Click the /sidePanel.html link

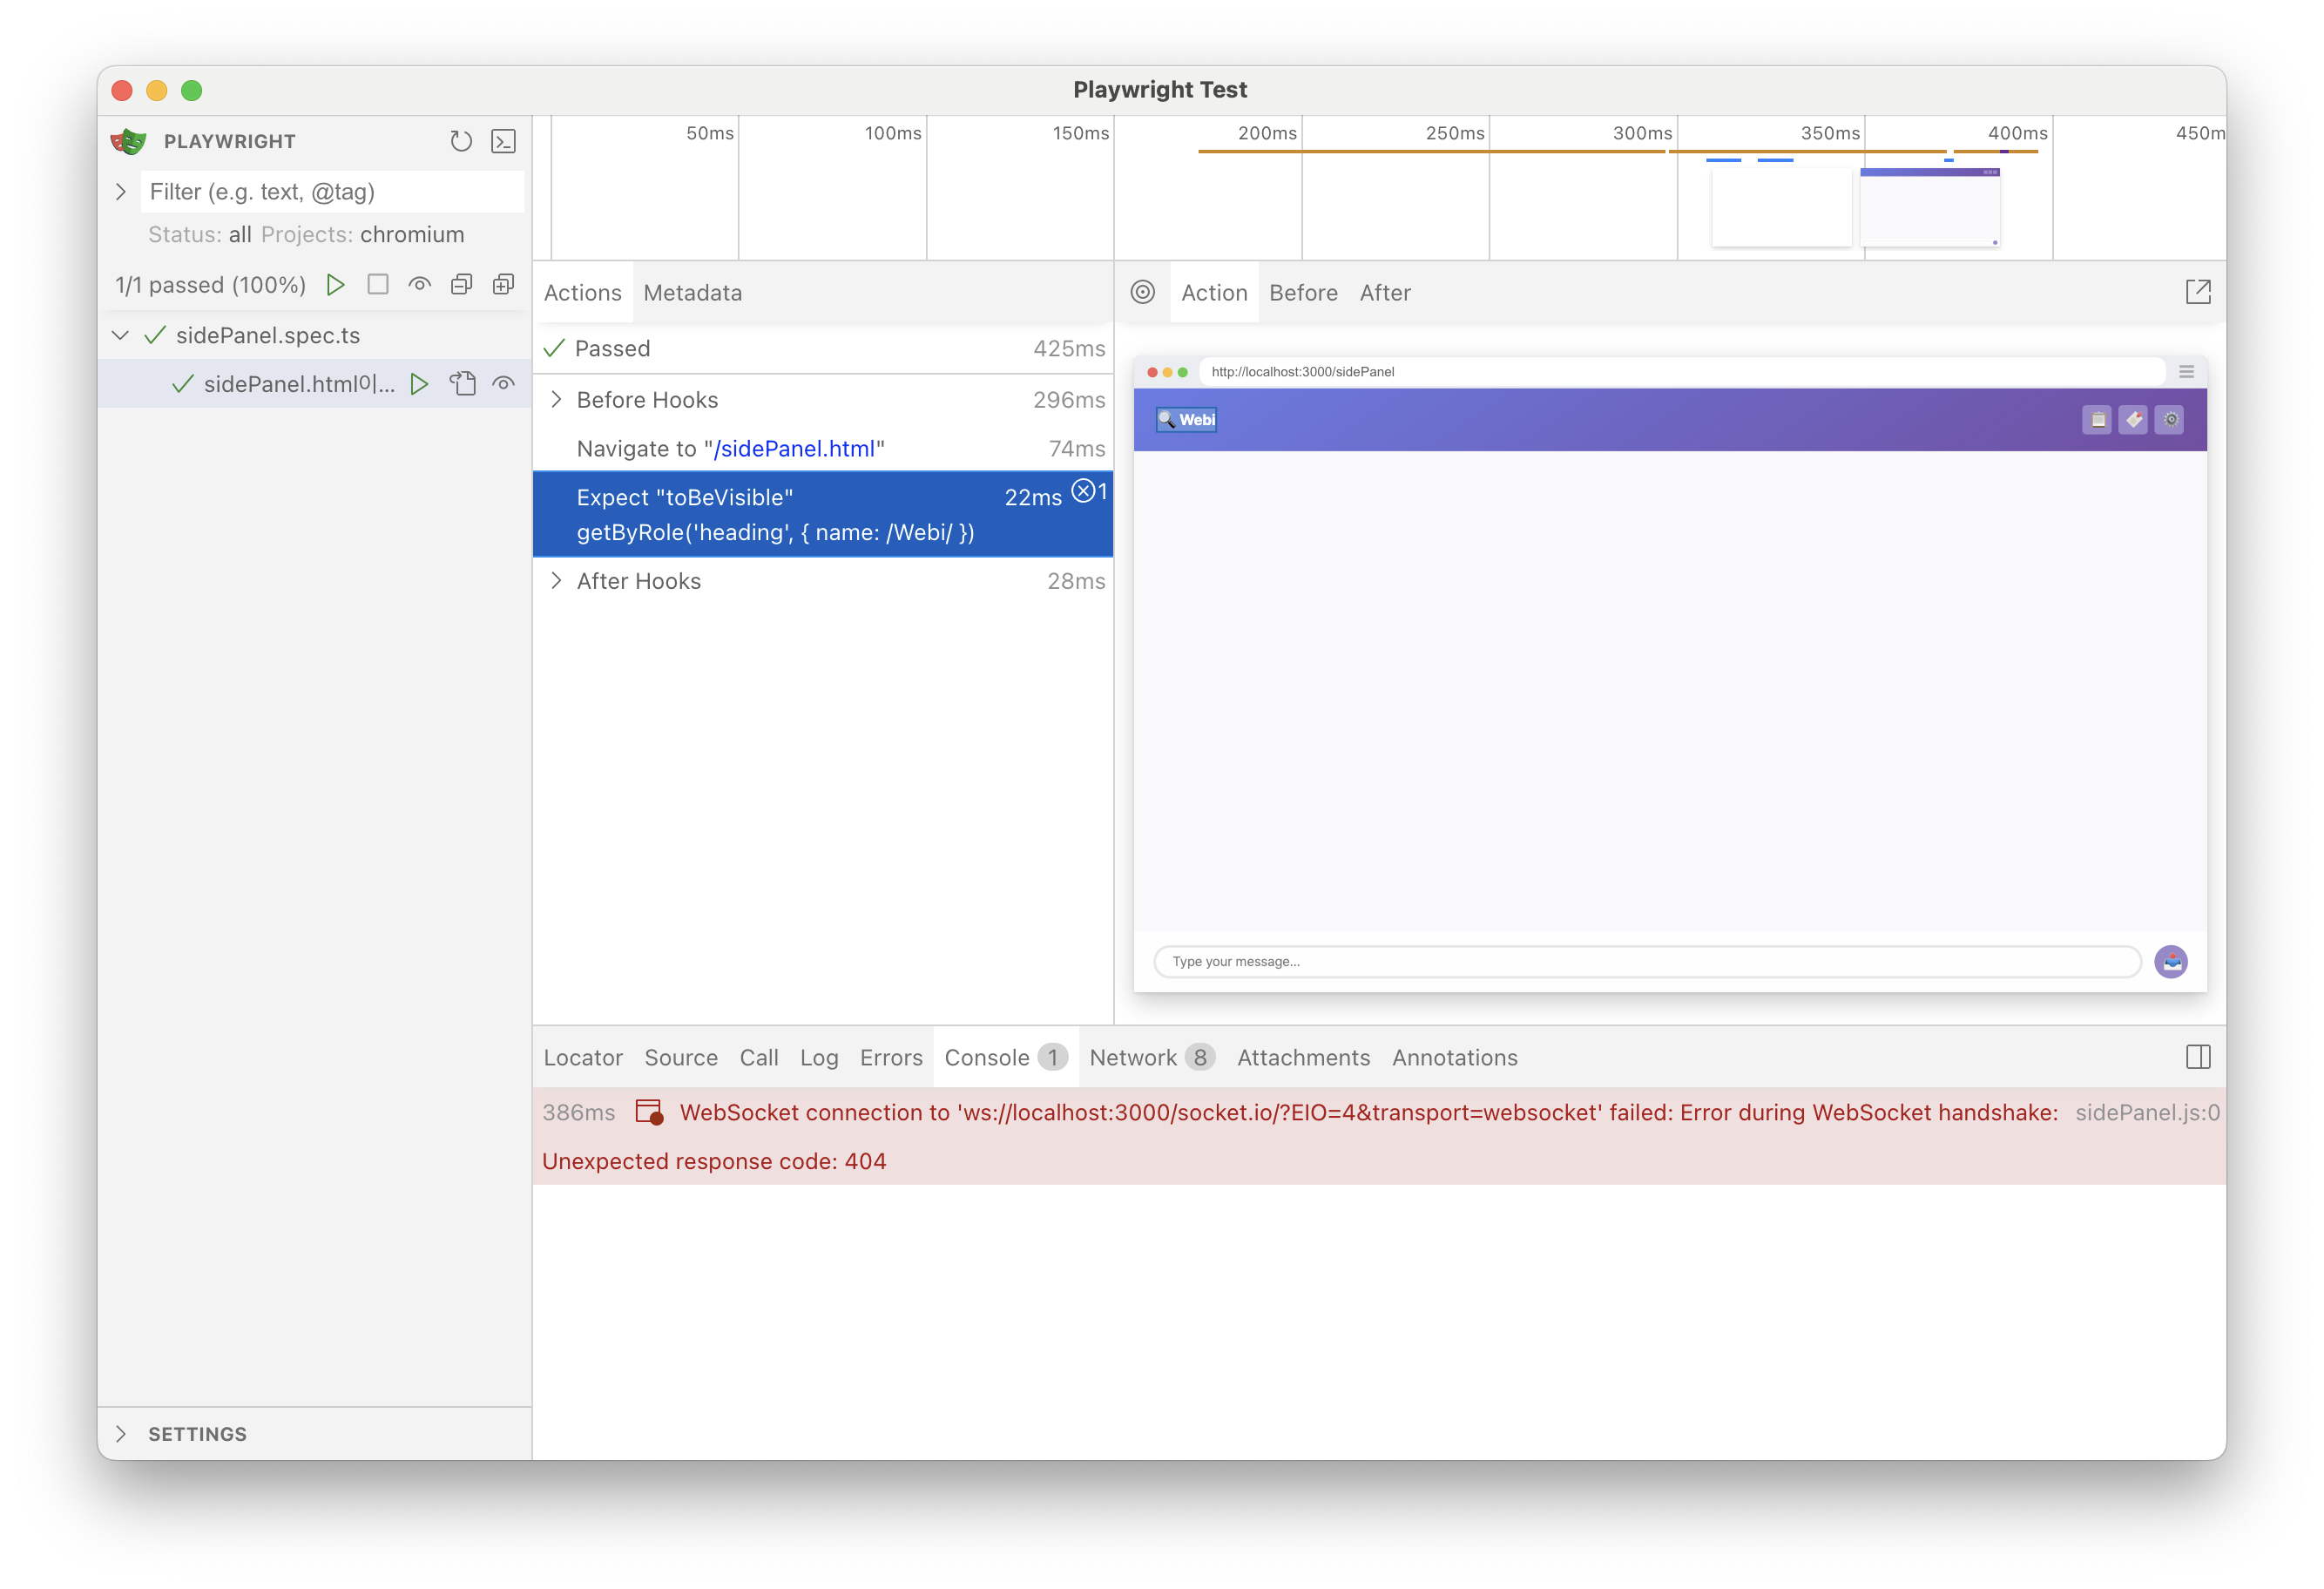point(794,449)
